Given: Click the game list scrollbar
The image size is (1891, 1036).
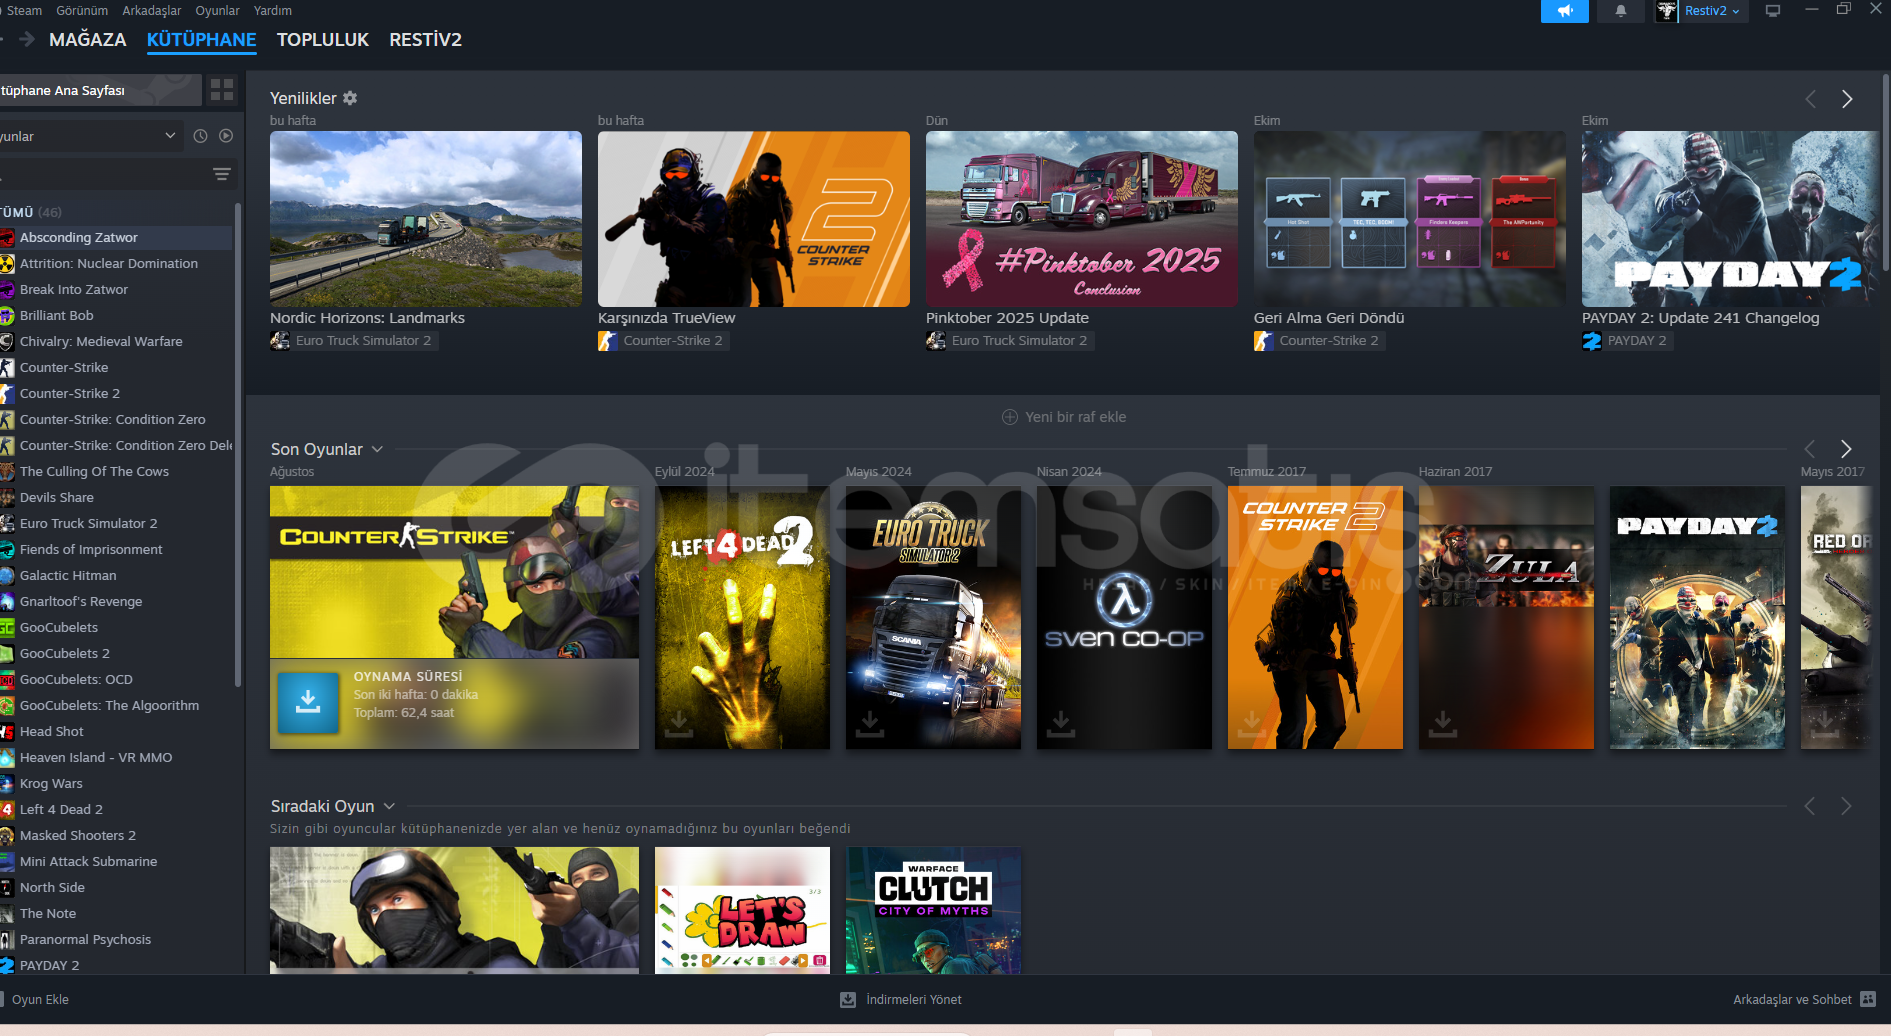Looking at the screenshot, I should (238, 445).
